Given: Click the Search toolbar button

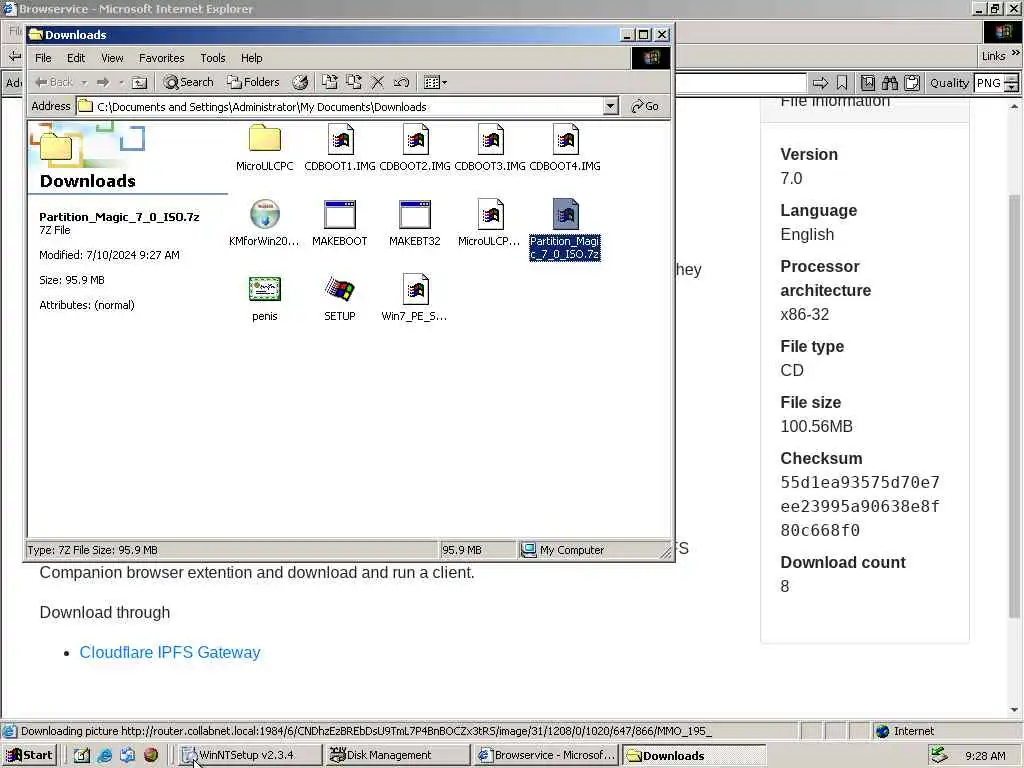Looking at the screenshot, I should click(x=189, y=82).
